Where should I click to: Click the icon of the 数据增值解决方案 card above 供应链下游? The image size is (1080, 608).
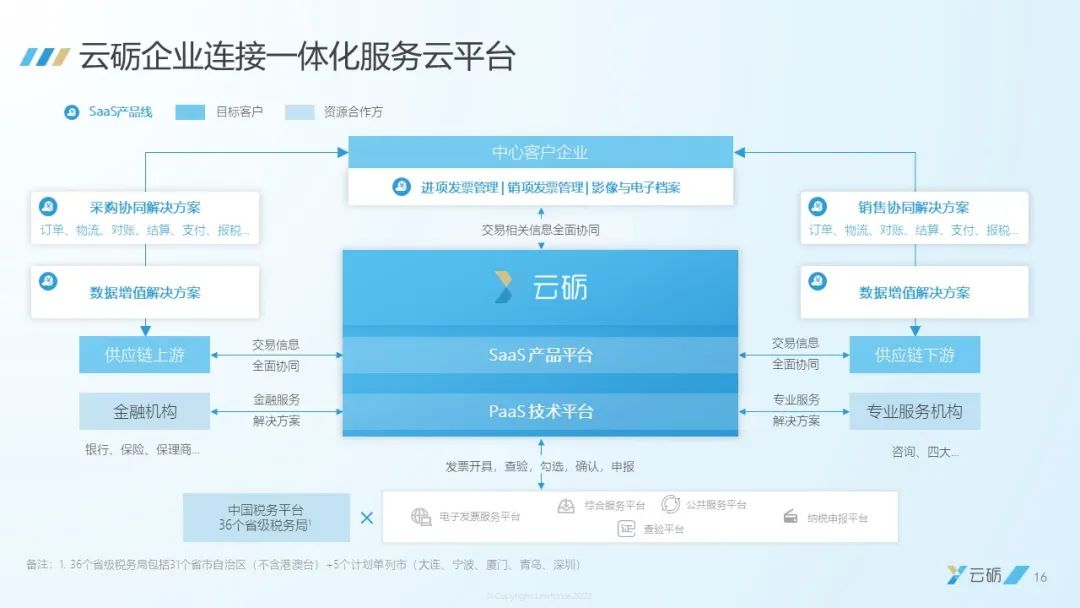817,281
